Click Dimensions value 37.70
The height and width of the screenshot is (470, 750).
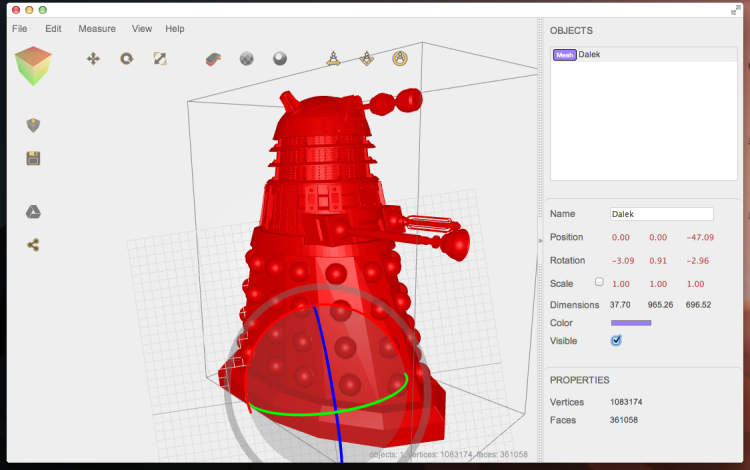[620, 305]
